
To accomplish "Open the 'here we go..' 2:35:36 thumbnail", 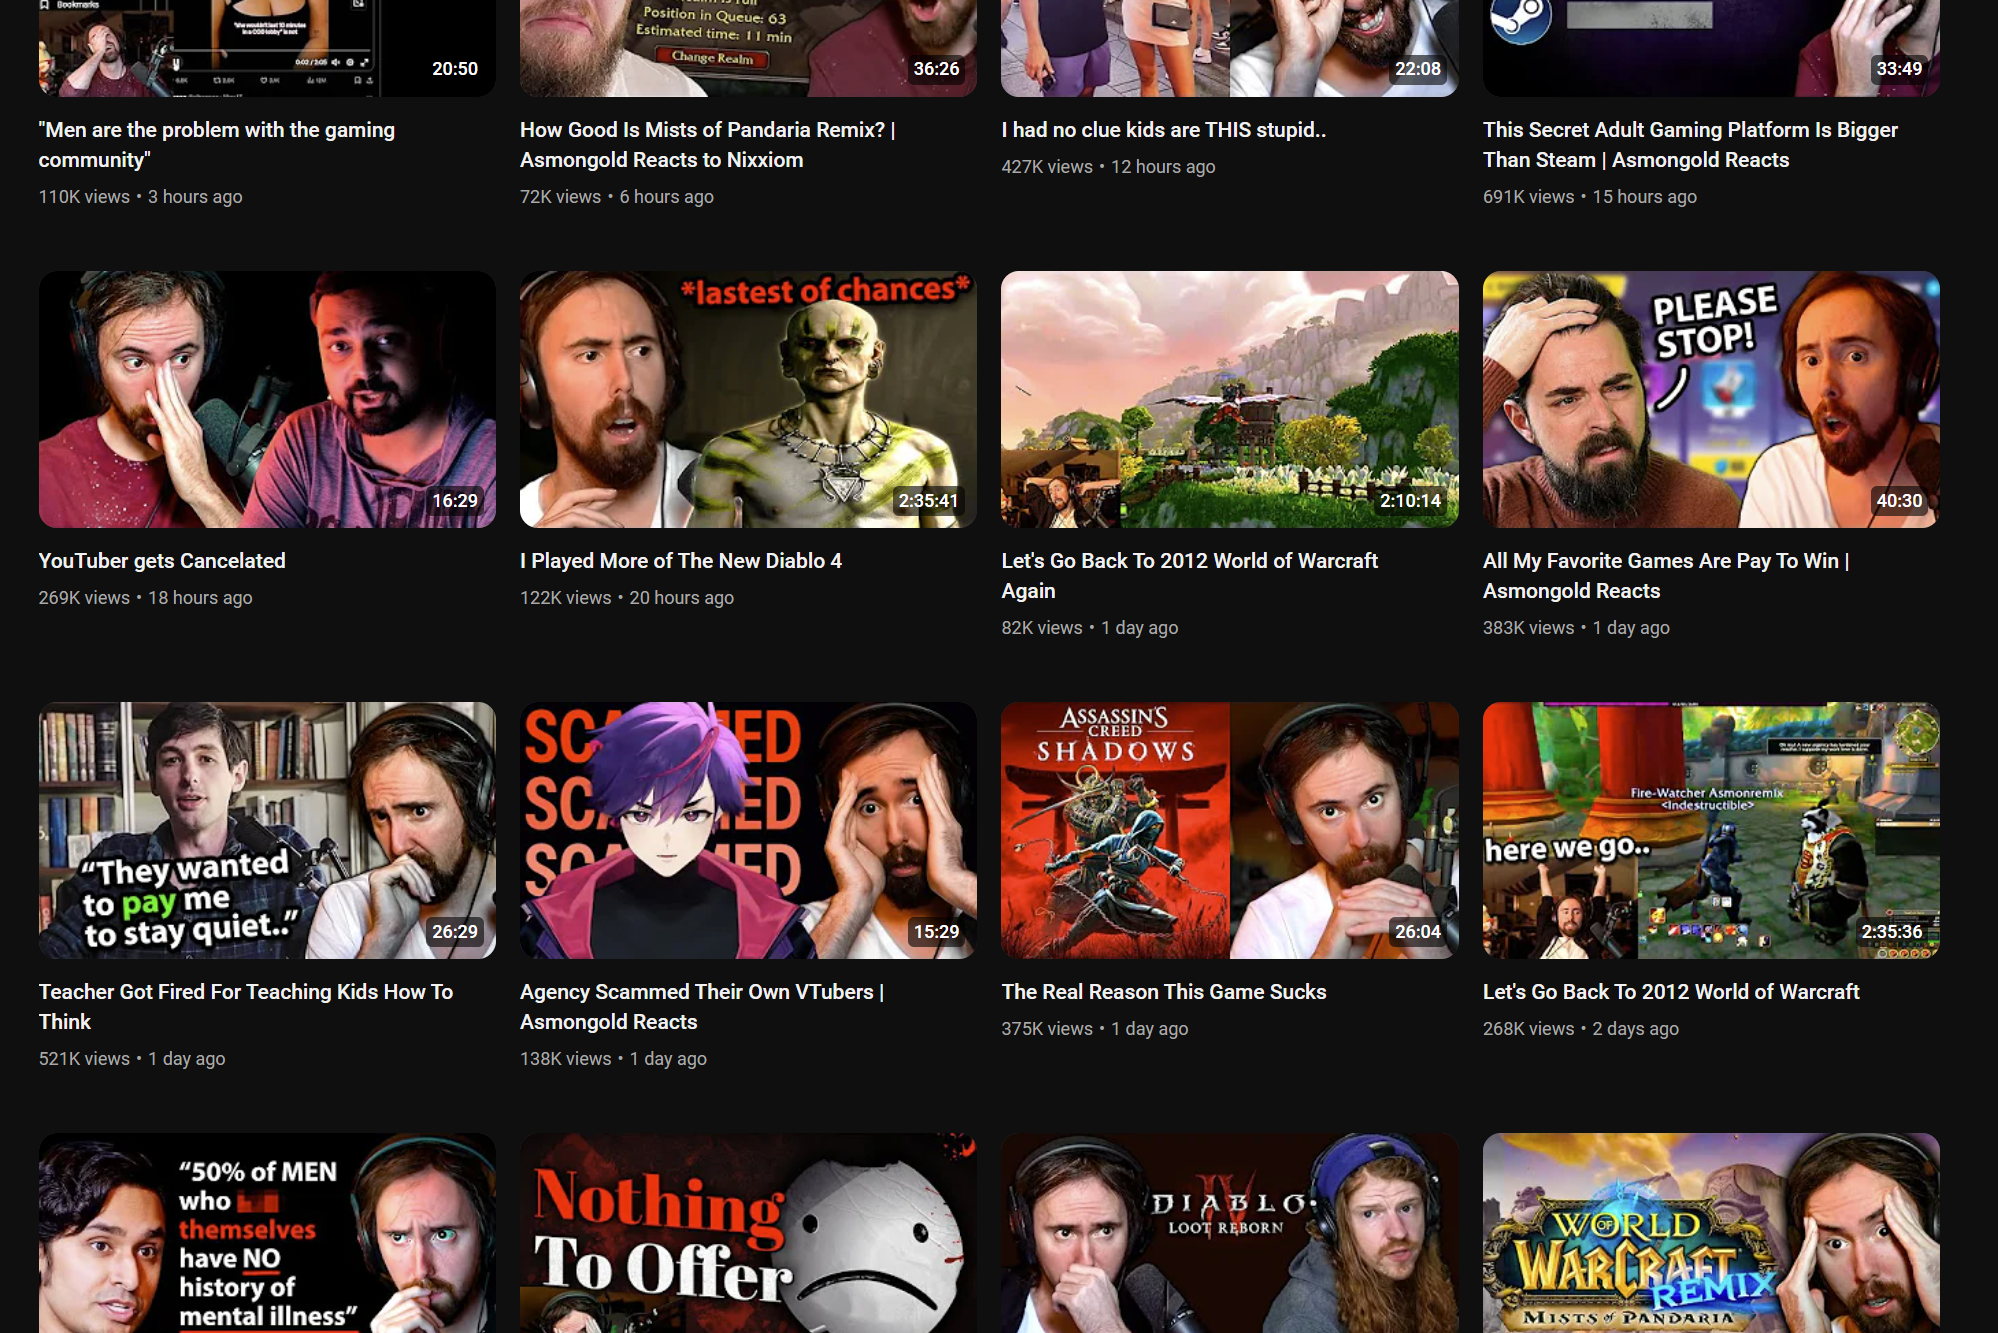I will (1710, 830).
